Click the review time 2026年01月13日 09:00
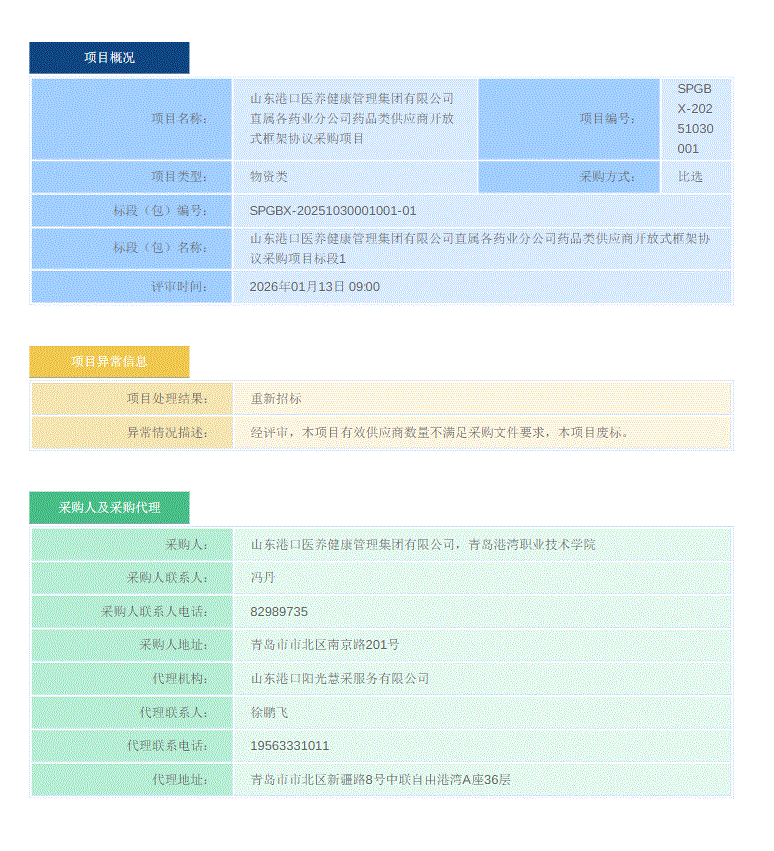The width and height of the screenshot is (774, 851). [315, 287]
